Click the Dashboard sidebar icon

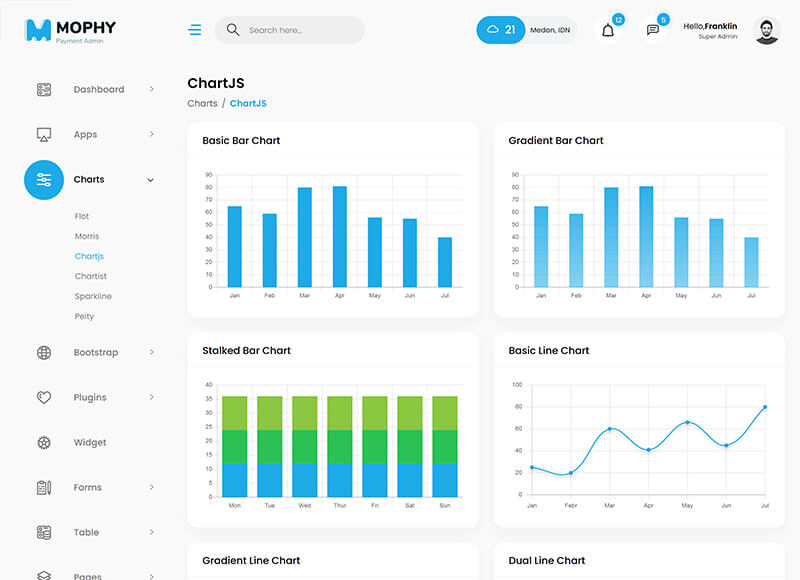click(44, 90)
